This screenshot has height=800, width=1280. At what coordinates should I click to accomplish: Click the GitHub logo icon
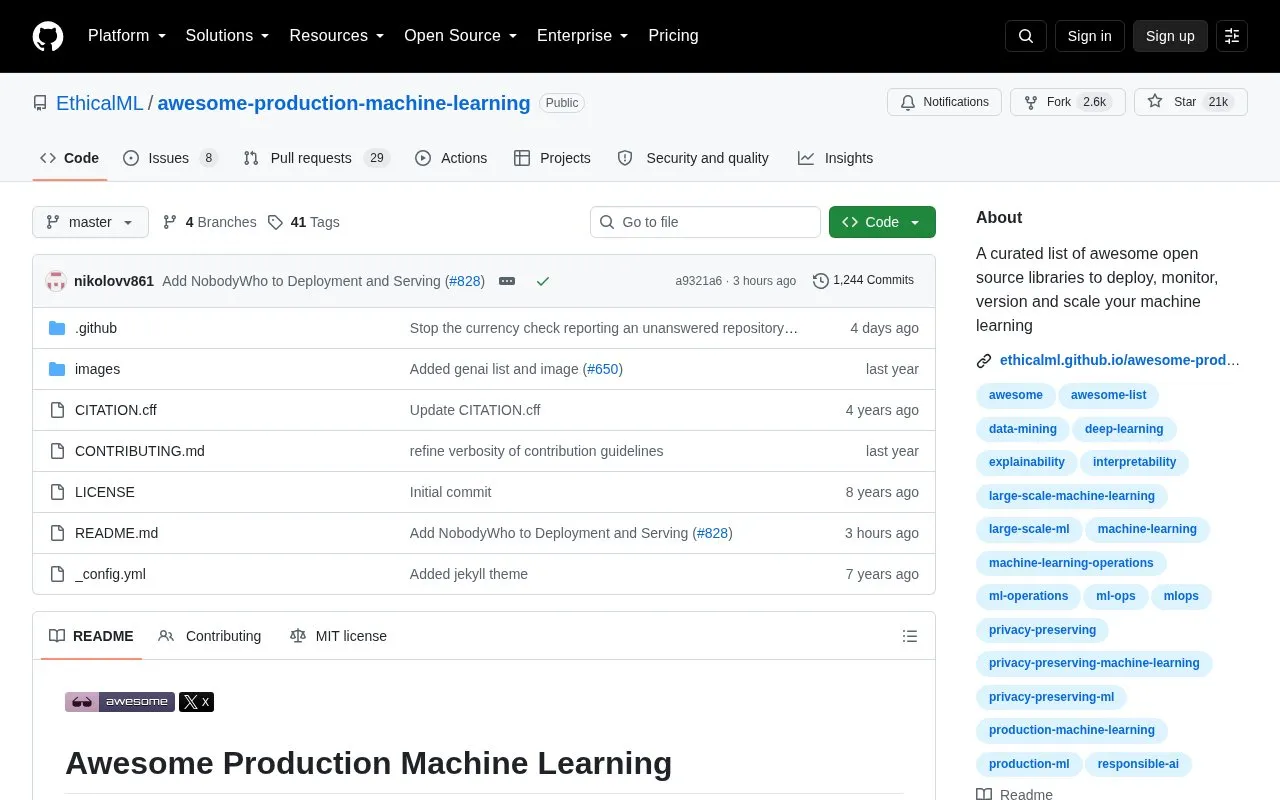click(x=48, y=36)
